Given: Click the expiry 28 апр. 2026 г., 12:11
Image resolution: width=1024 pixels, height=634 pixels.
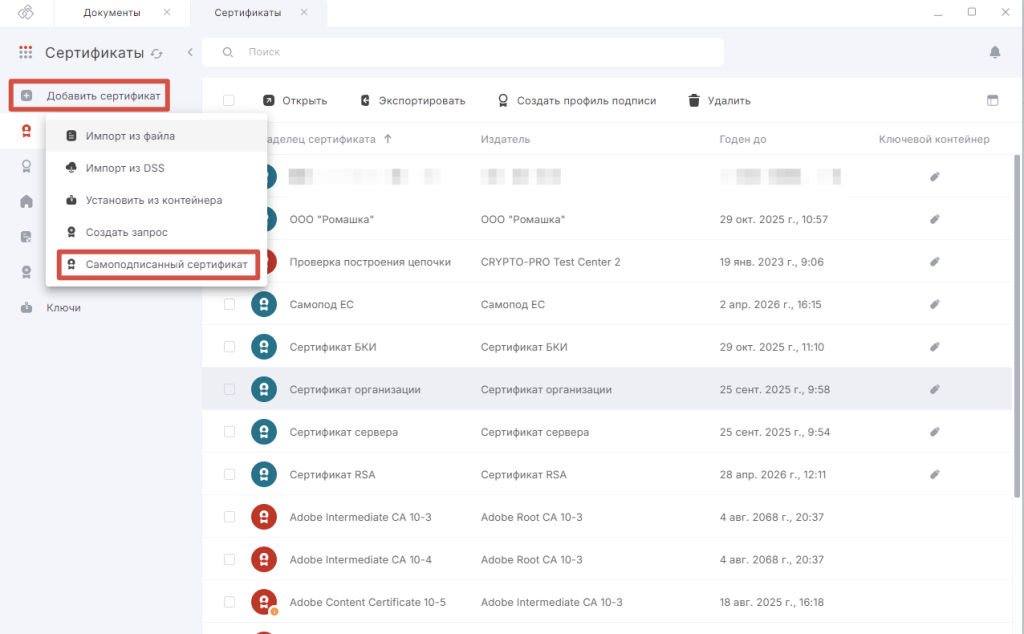Looking at the screenshot, I should click(771, 475).
